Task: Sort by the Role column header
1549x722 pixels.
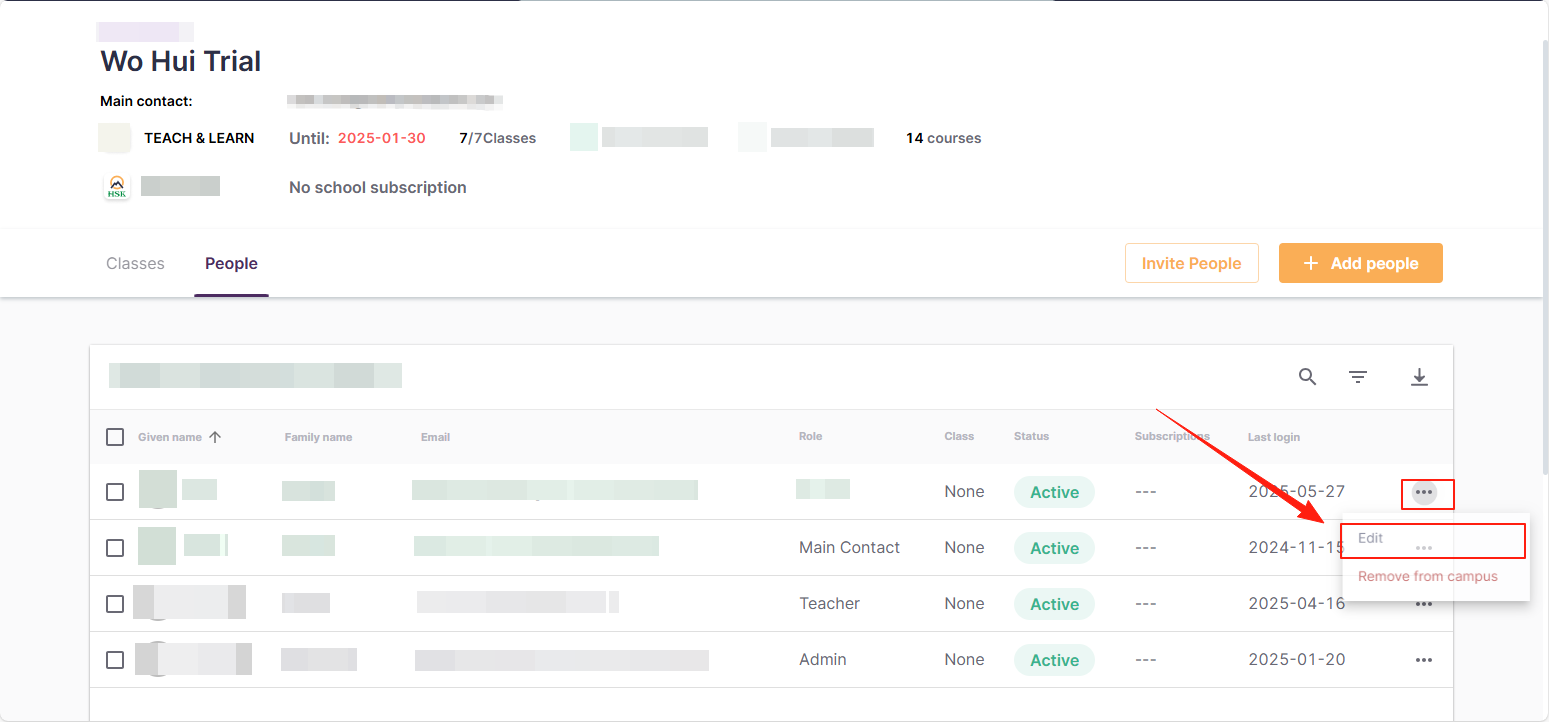Action: click(x=810, y=437)
